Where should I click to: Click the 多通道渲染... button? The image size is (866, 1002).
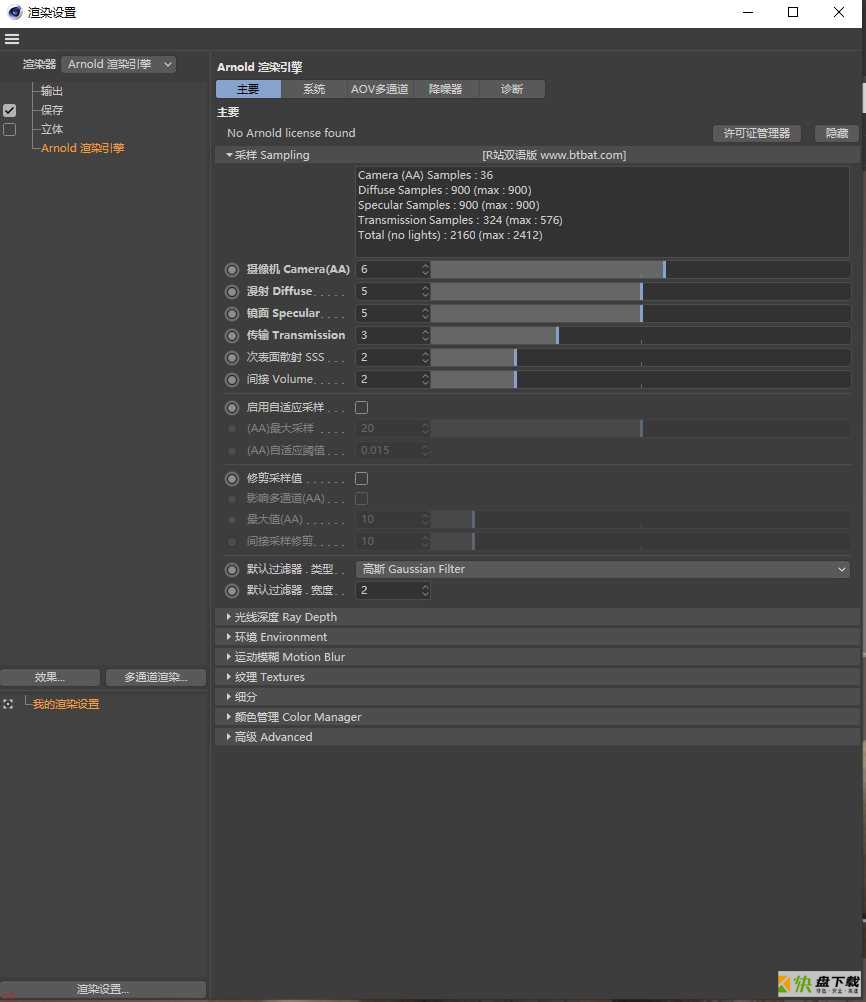point(156,677)
